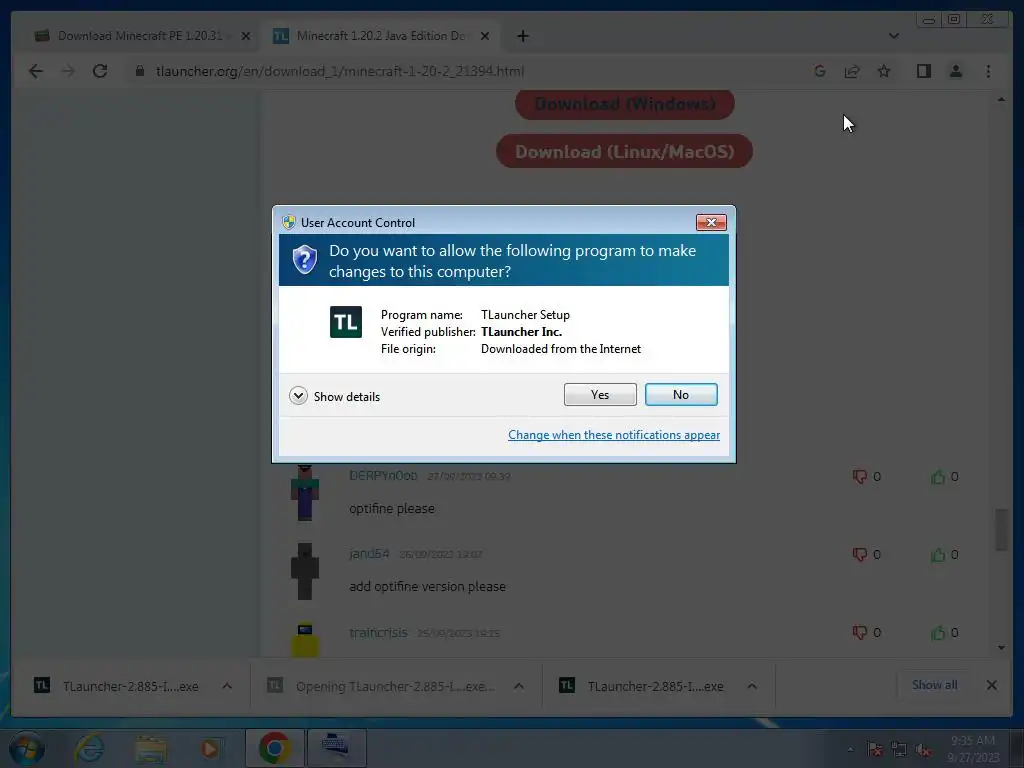The height and width of the screenshot is (768, 1024).
Task: Open Windows Media Player from taskbar
Action: pyautogui.click(x=210, y=748)
